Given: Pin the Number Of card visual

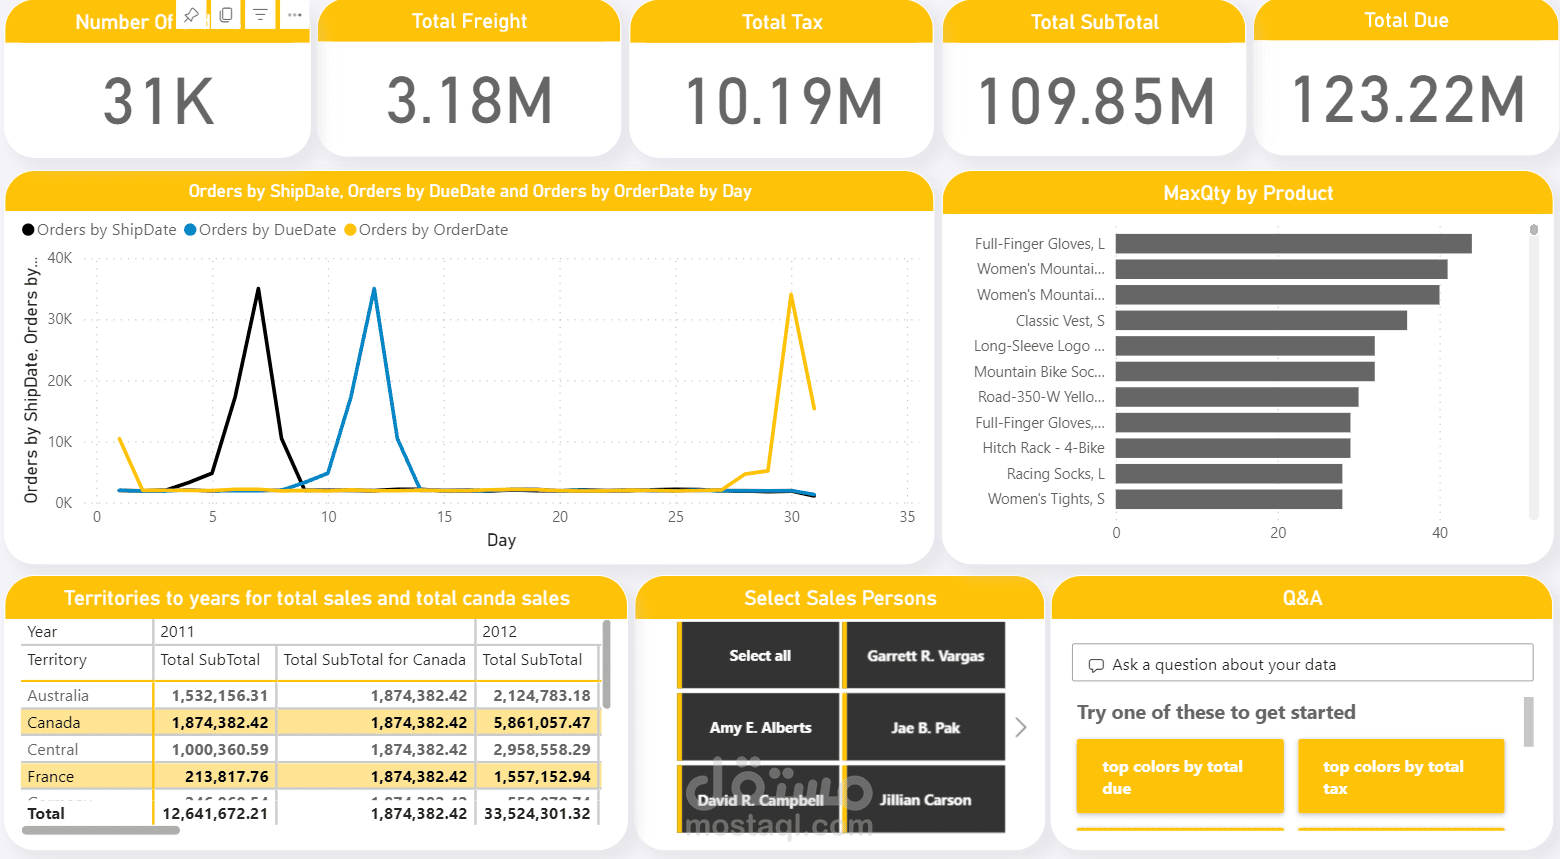Looking at the screenshot, I should (191, 15).
